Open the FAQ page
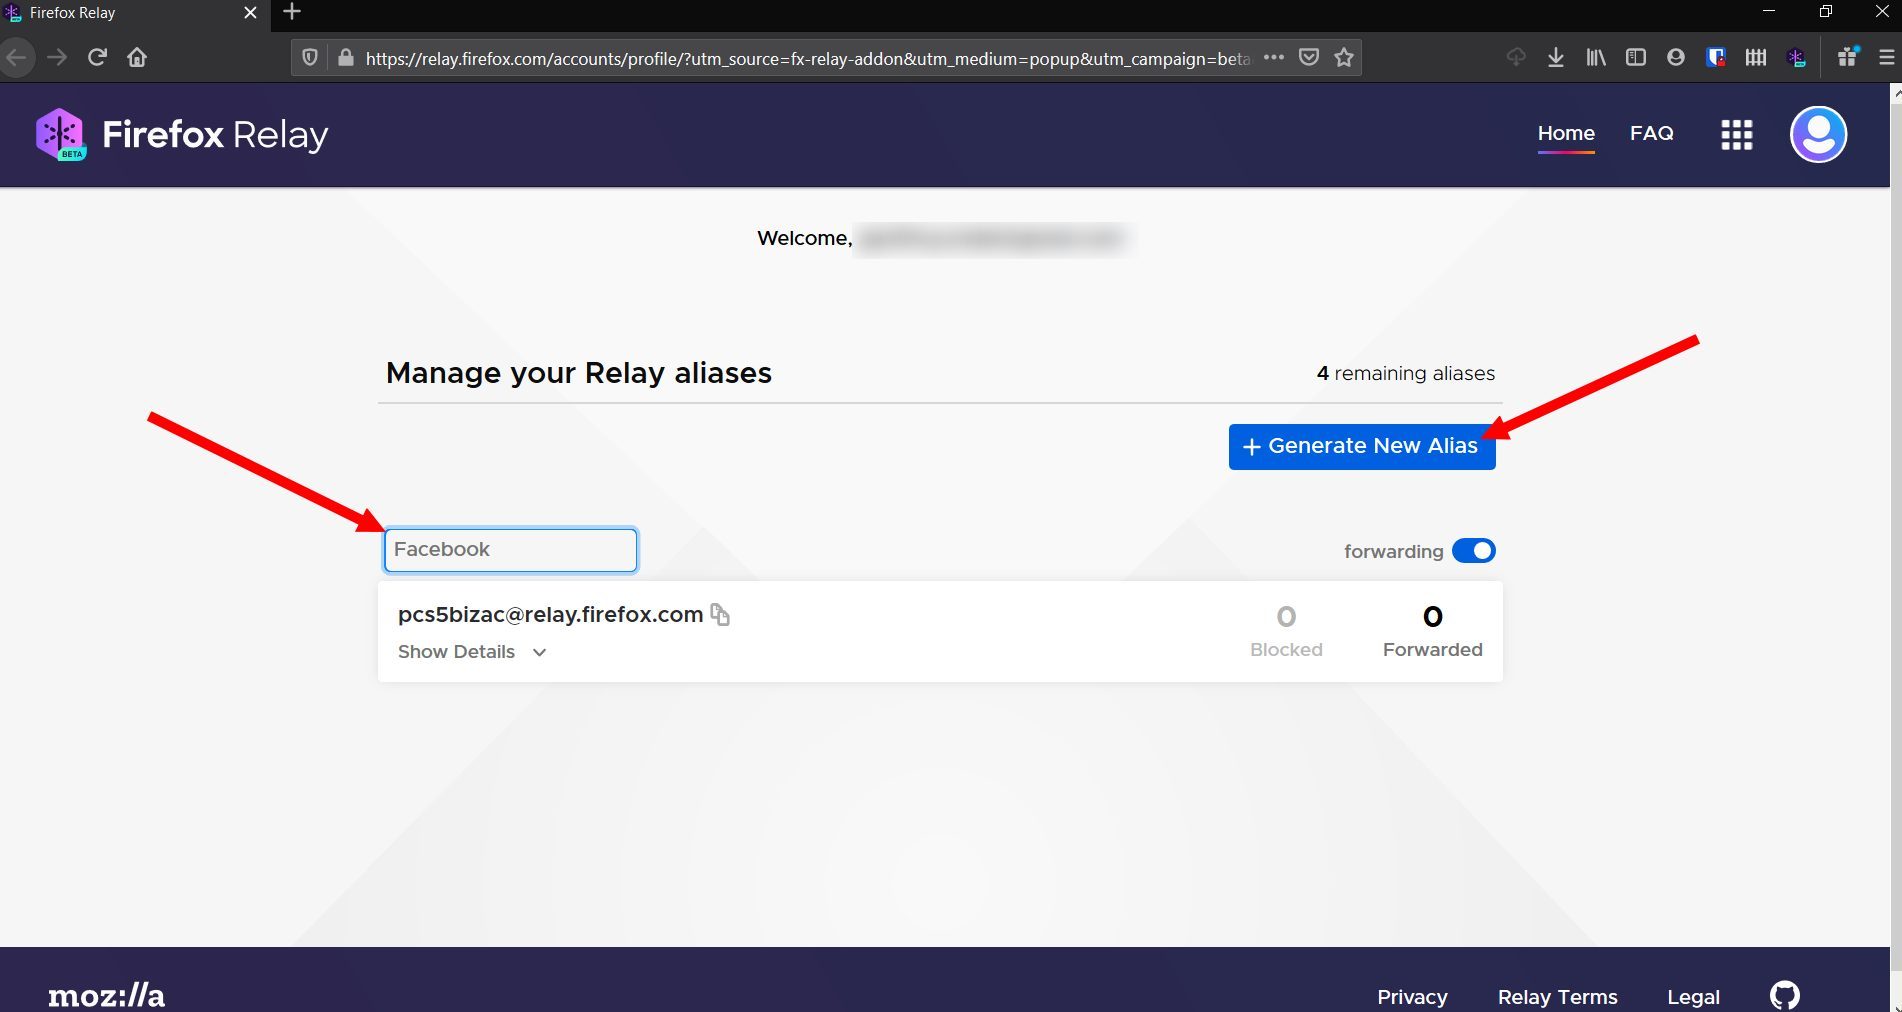The height and width of the screenshot is (1012, 1902). coord(1651,133)
